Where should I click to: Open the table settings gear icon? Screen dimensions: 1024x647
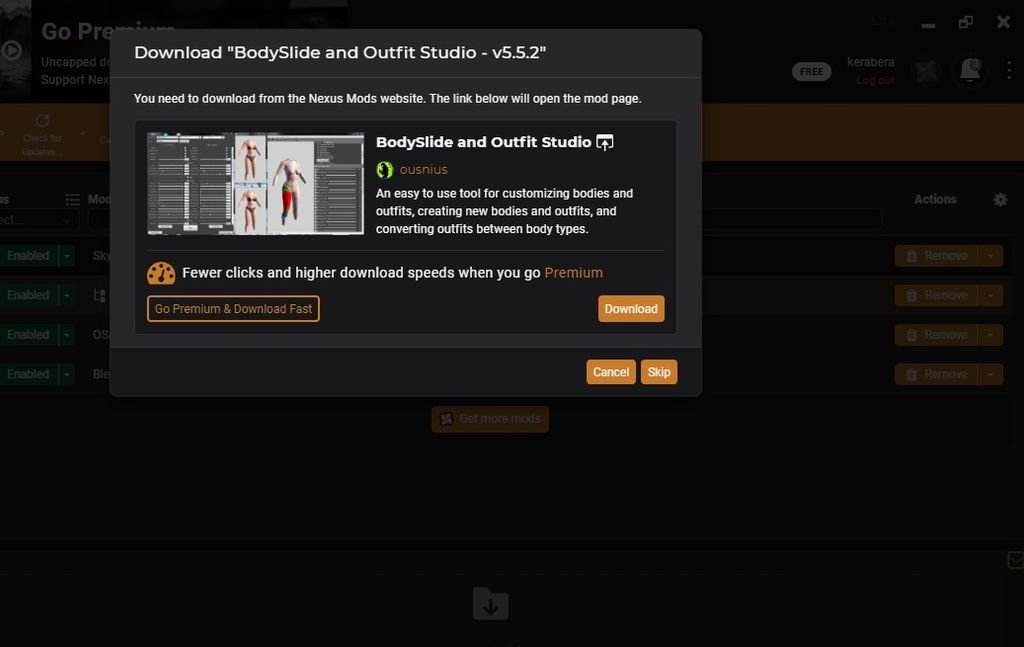tap(1000, 200)
